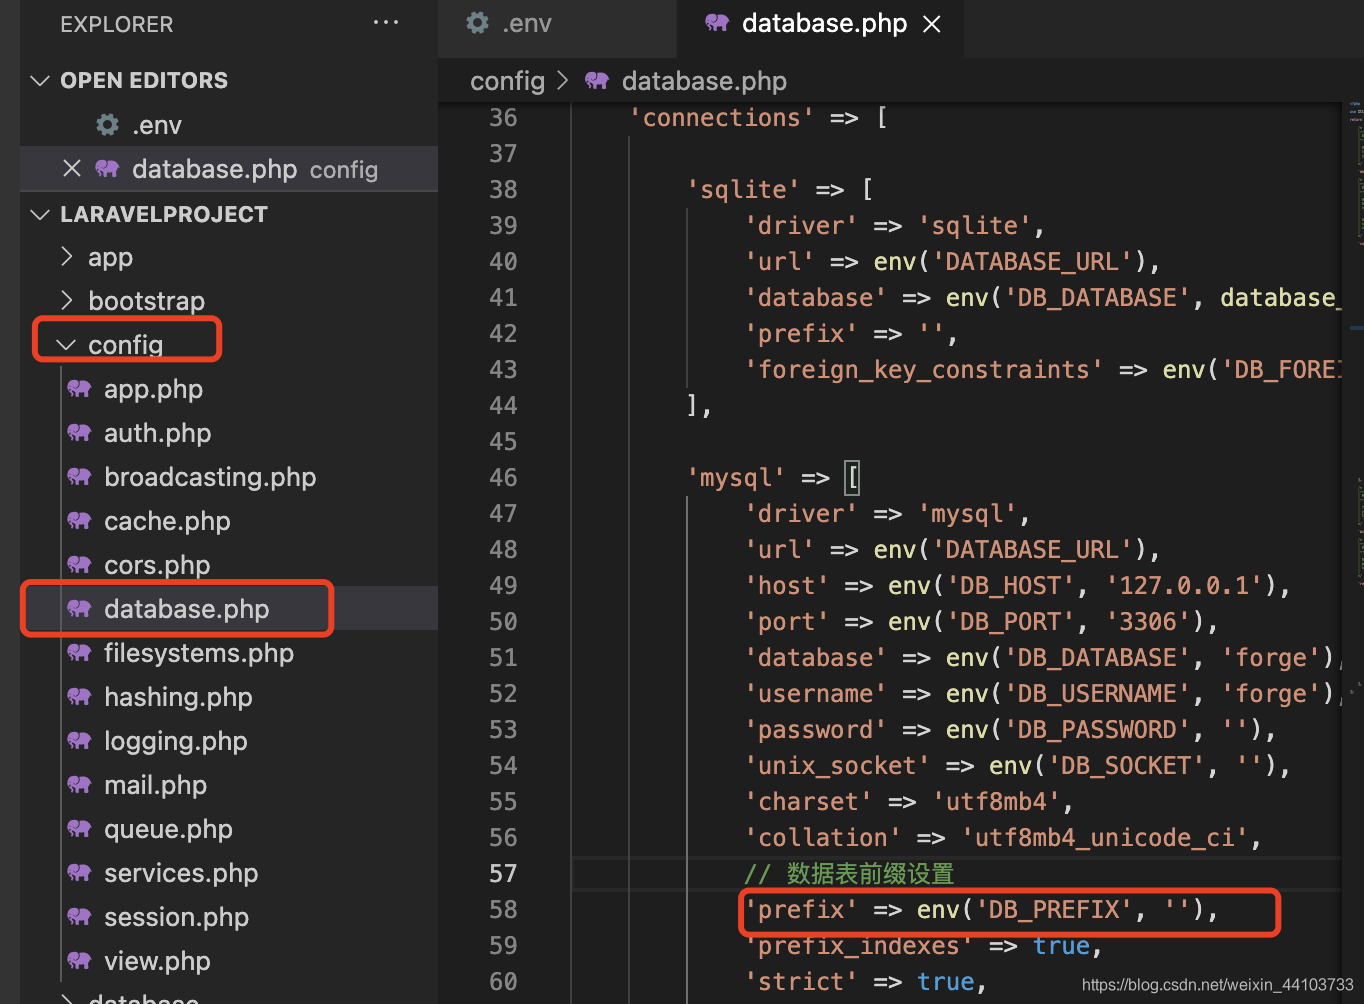
Task: Click the gear icon next to .env in Open Editors
Action: coord(107,125)
